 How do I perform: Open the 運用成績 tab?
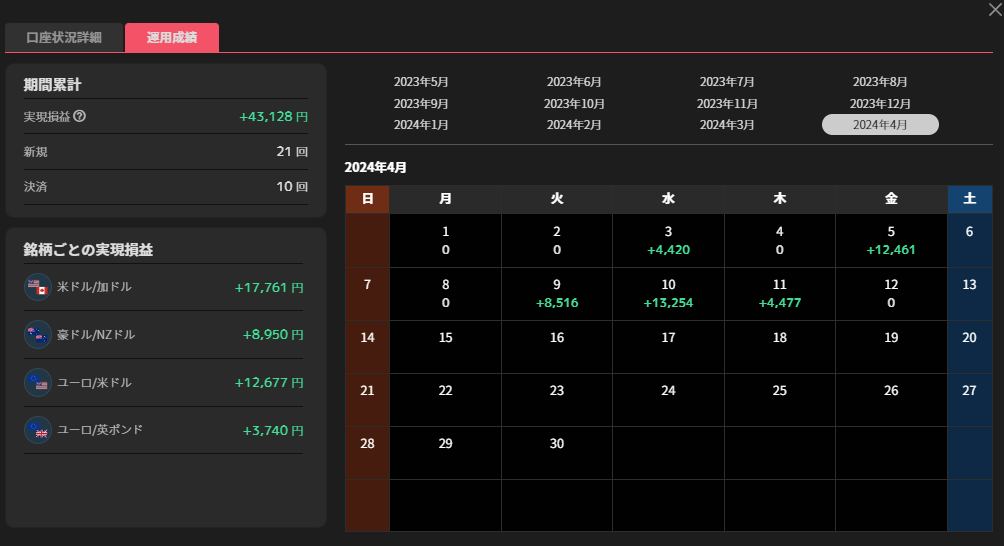coord(172,38)
